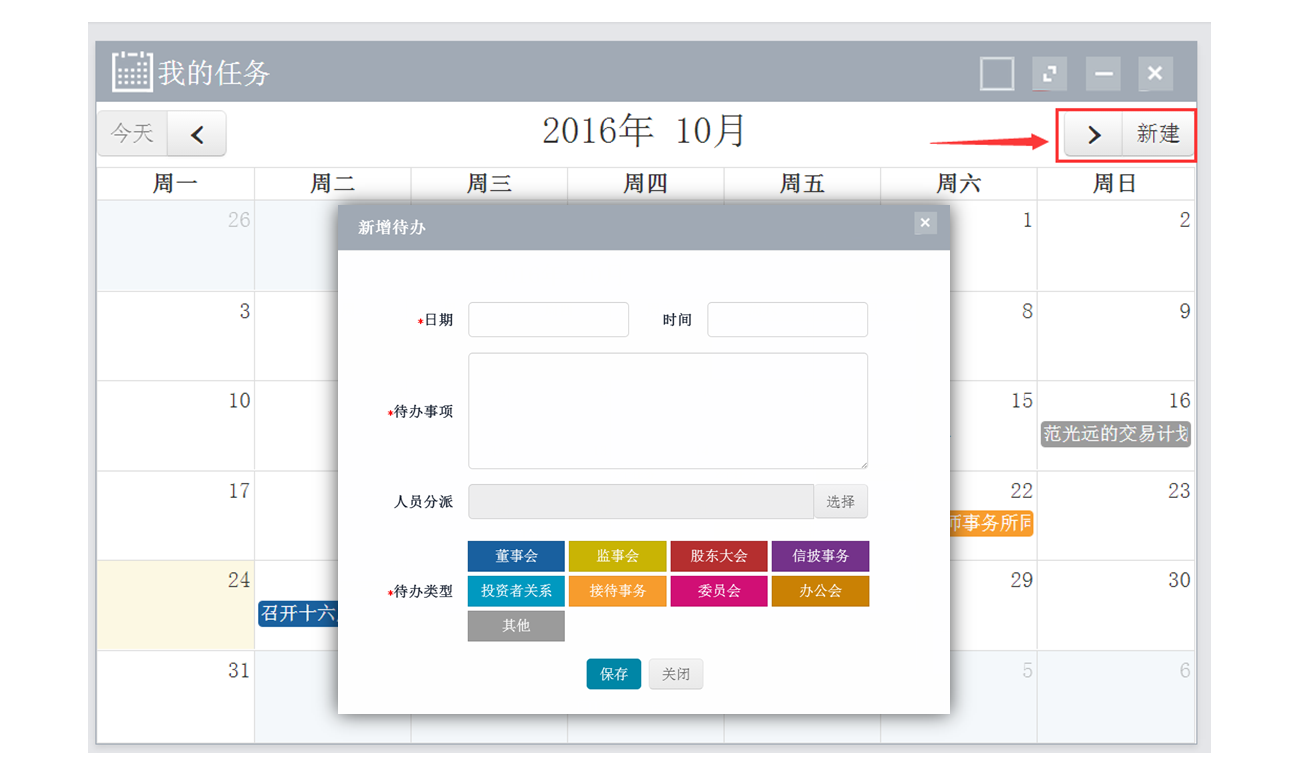The width and height of the screenshot is (1307, 784).
Task: Select the 投资者关系 type
Action: 516,591
